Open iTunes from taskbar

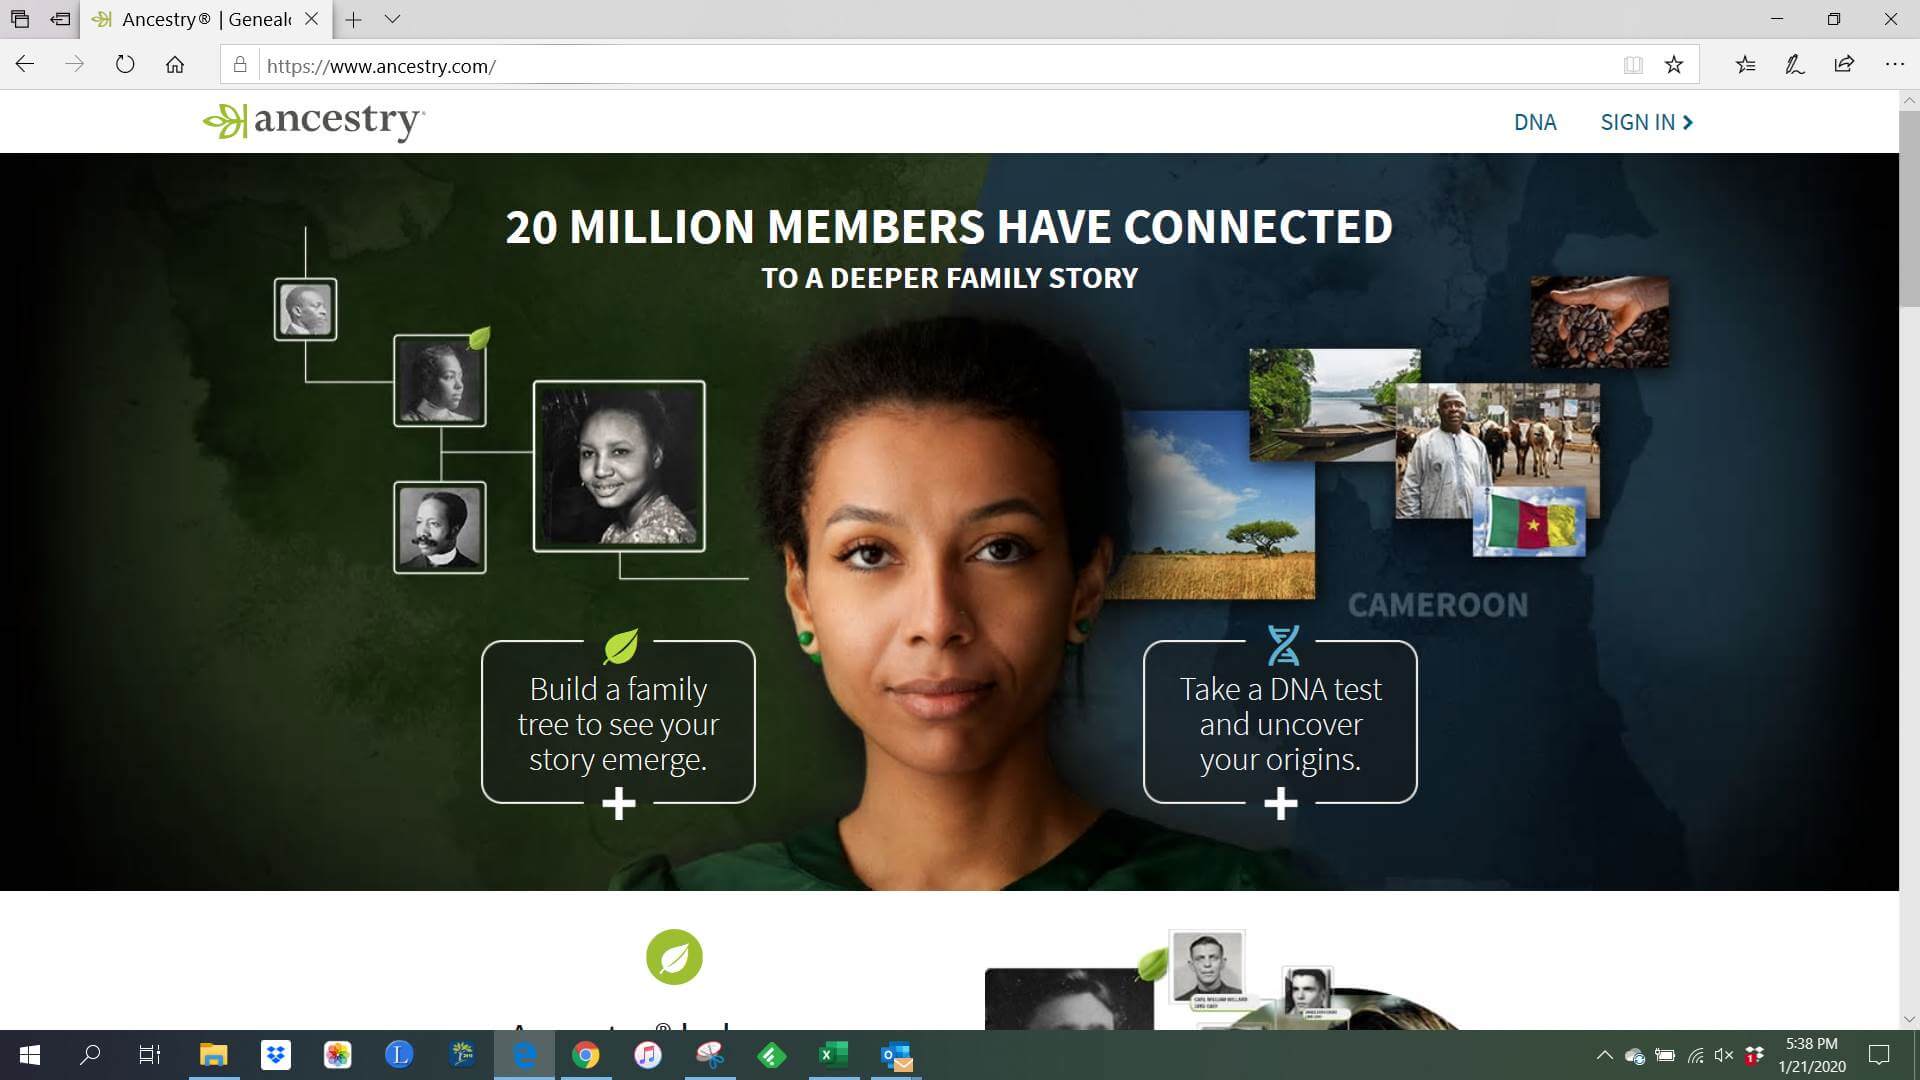(648, 1055)
